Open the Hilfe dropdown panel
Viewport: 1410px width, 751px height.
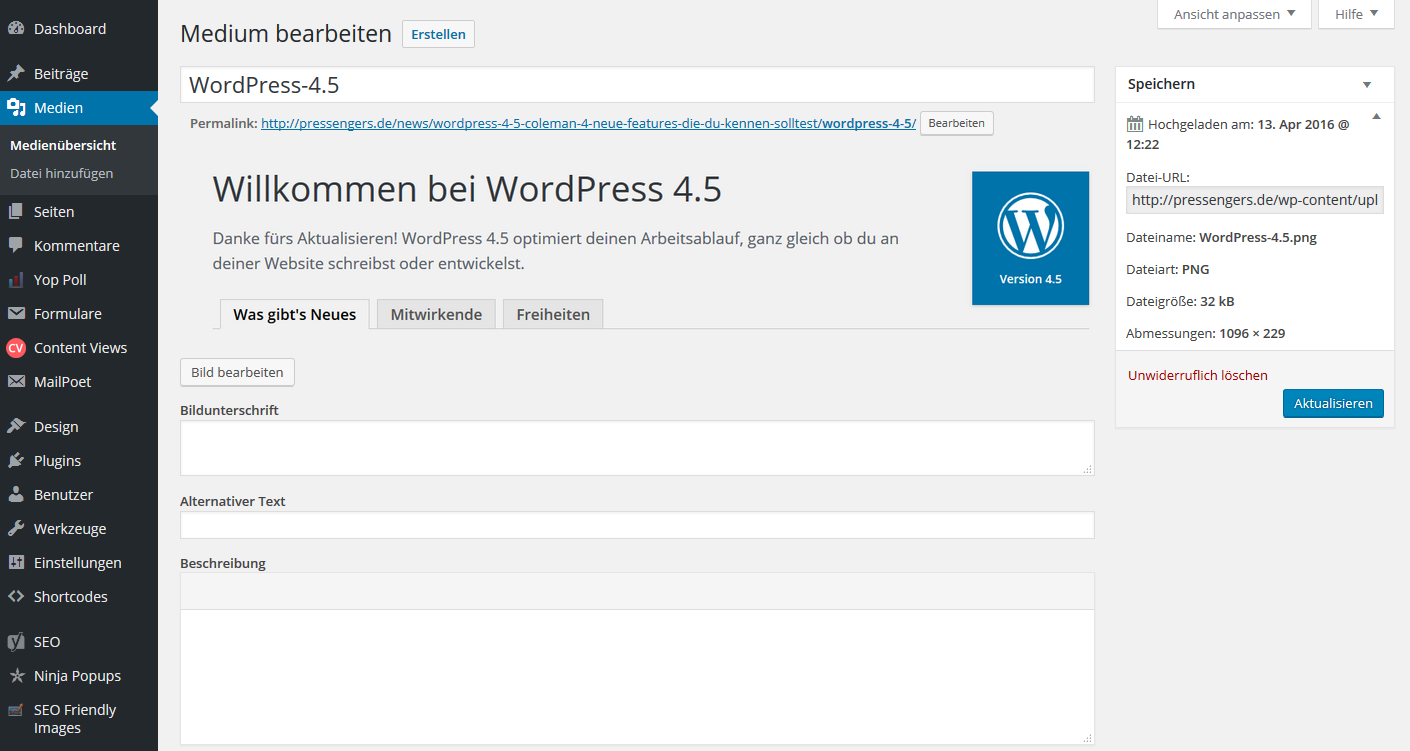[x=1355, y=14]
